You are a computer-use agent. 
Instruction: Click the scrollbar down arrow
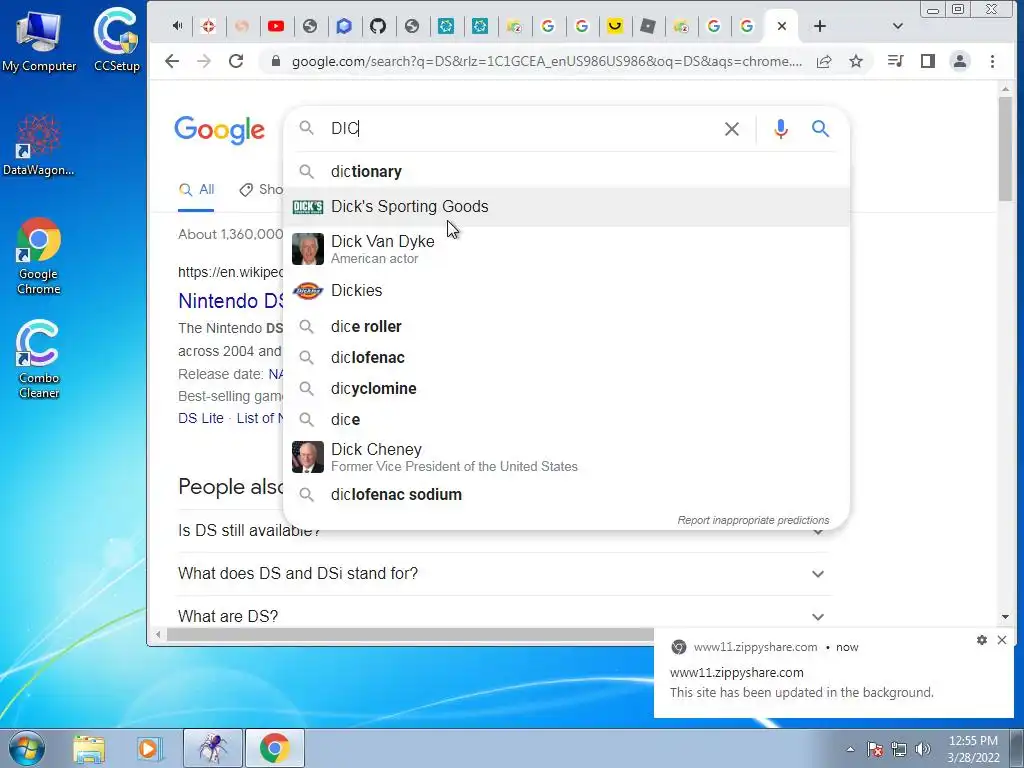[1005, 616]
